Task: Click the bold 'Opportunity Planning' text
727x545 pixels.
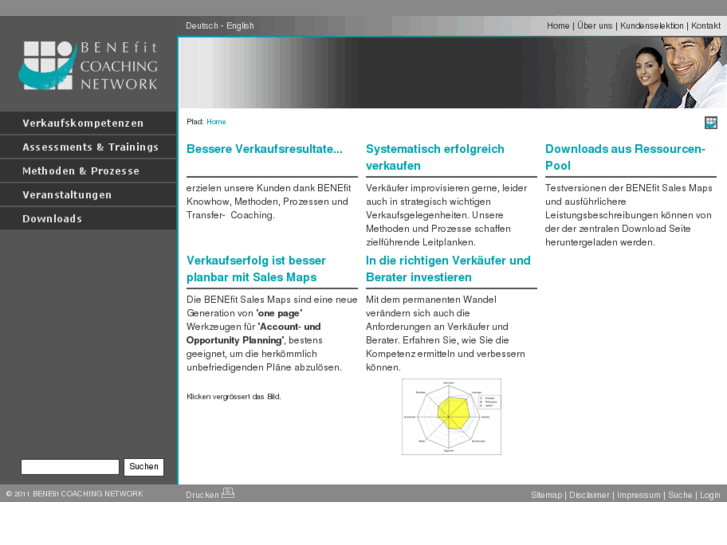Action: click(x=234, y=340)
